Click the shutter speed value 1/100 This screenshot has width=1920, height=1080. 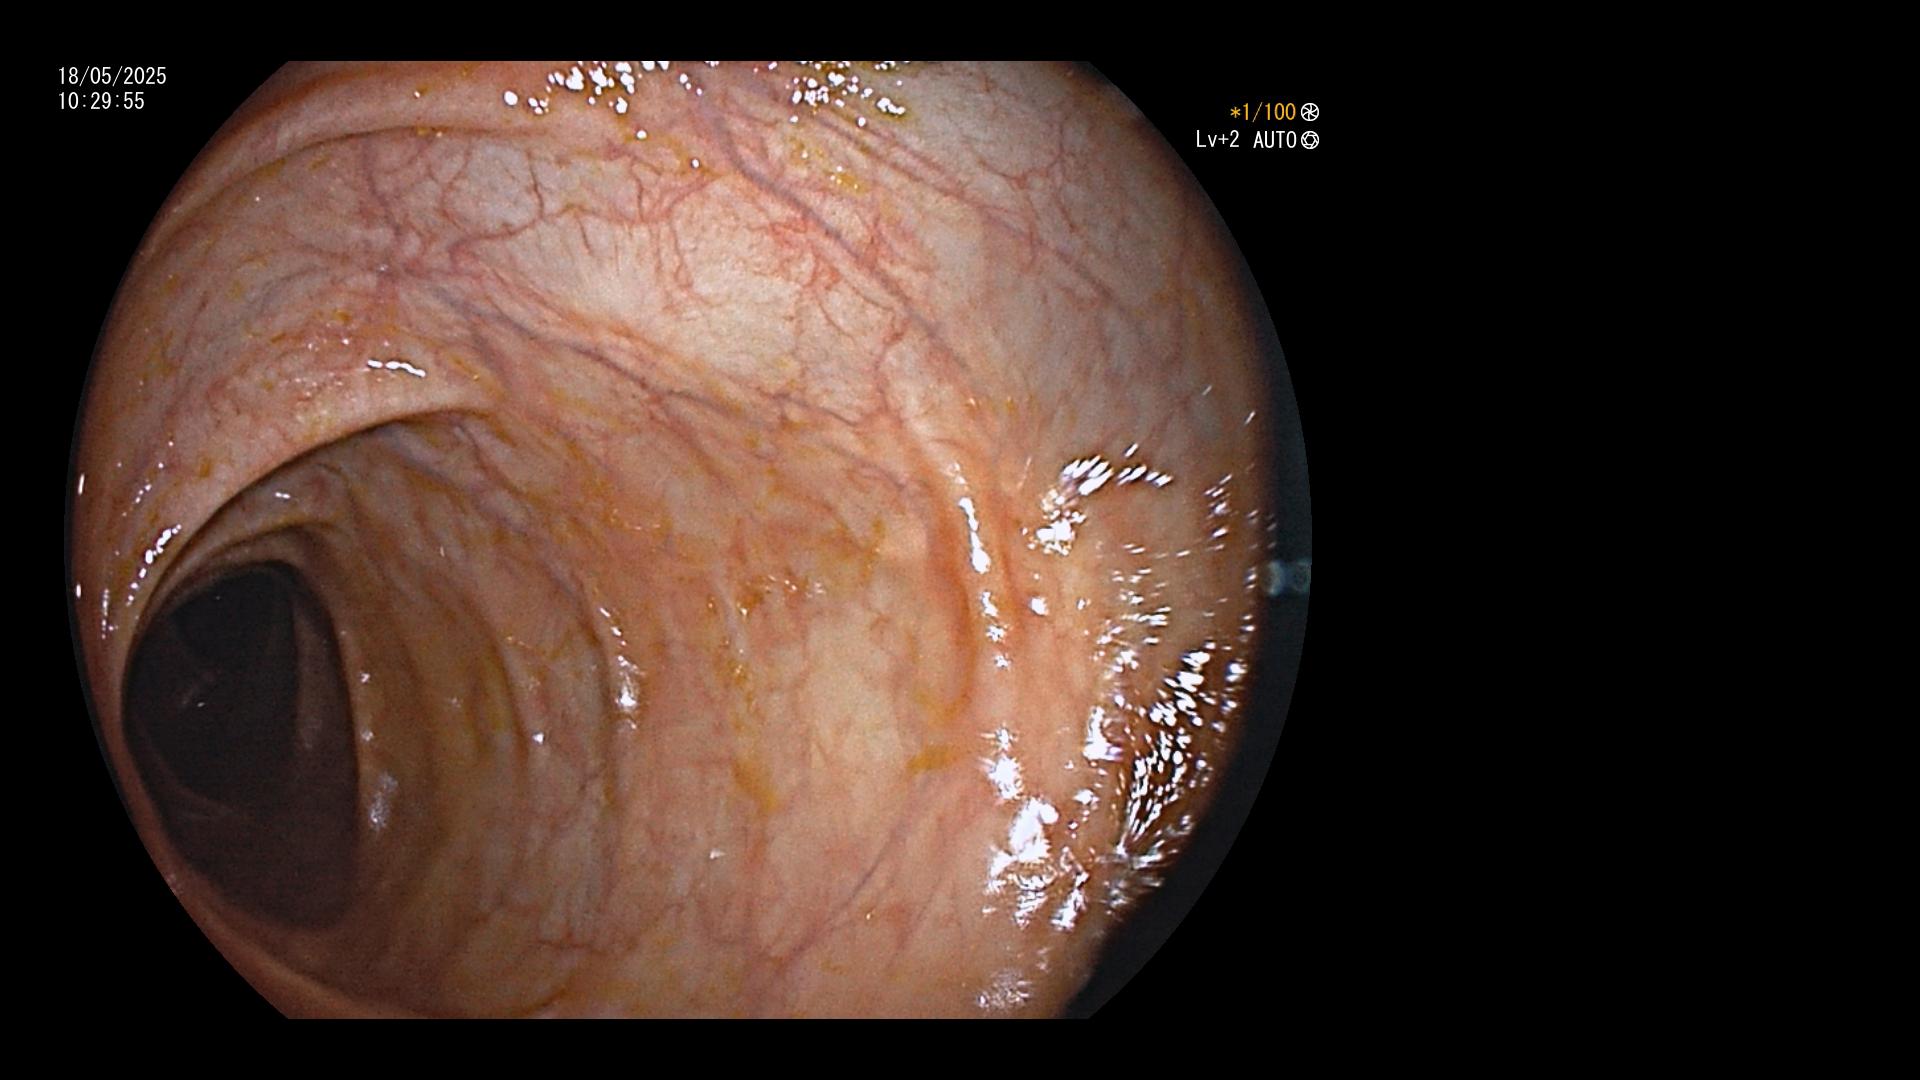tap(1263, 113)
